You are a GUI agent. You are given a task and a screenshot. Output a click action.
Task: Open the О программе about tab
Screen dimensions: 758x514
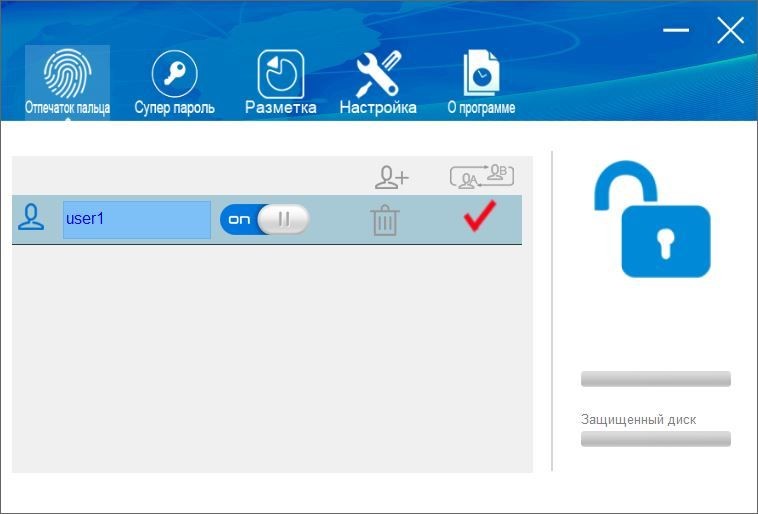[481, 82]
